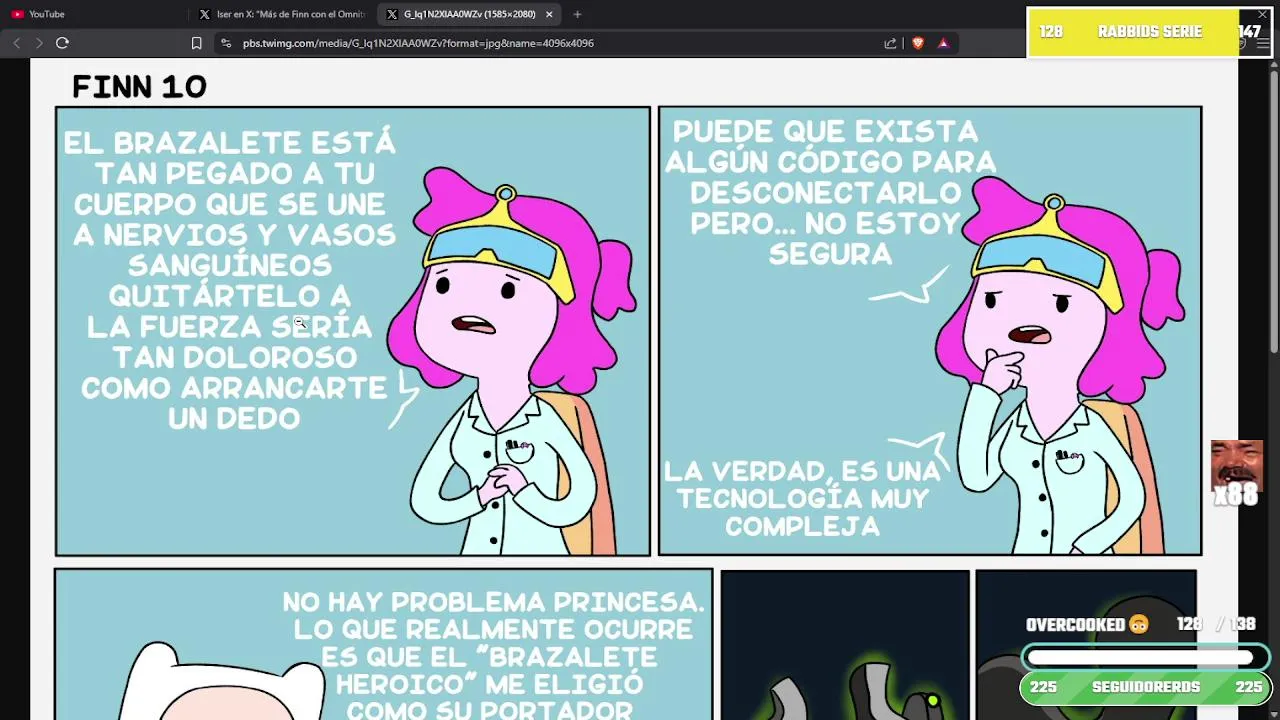The image size is (1280, 720).
Task: Share this page via share icon
Action: pyautogui.click(x=890, y=43)
